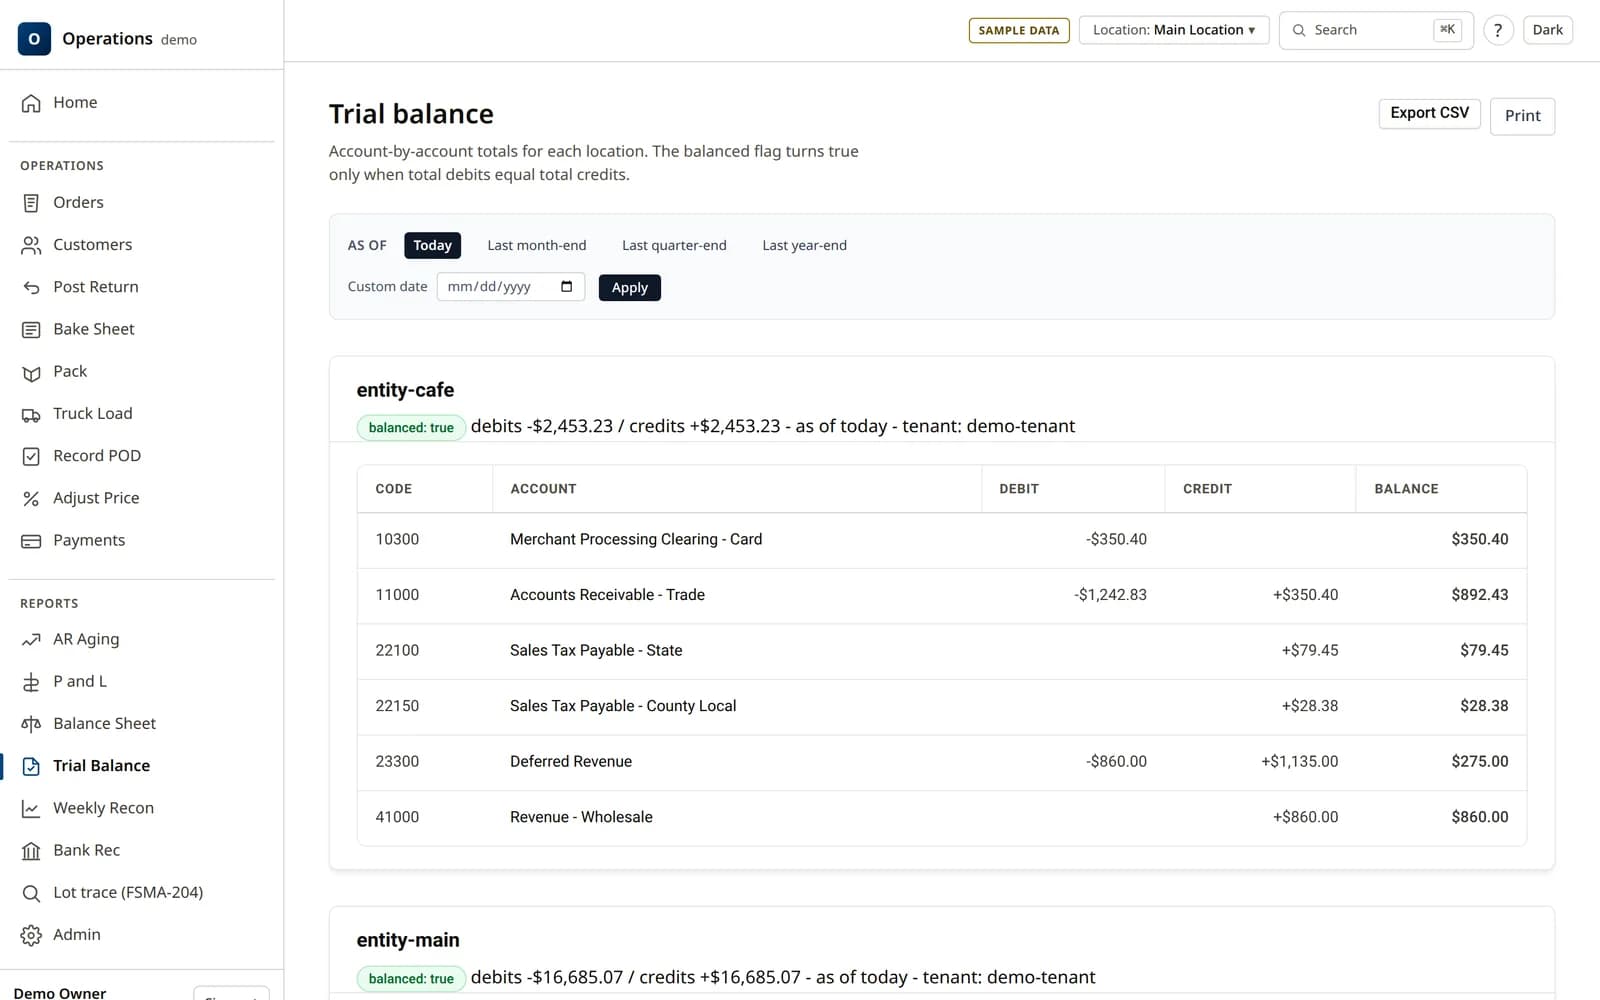Click the Print button
Viewport: 1600px width, 1000px height.
[x=1522, y=116]
